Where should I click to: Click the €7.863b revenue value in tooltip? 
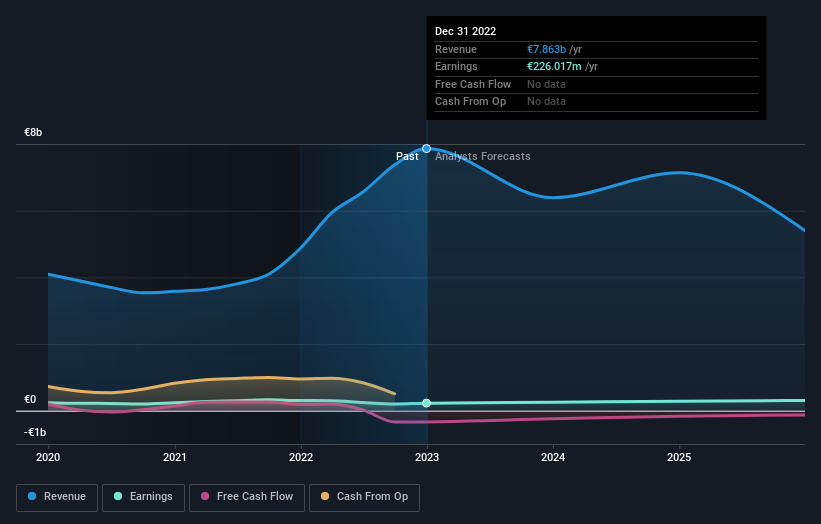pos(546,49)
